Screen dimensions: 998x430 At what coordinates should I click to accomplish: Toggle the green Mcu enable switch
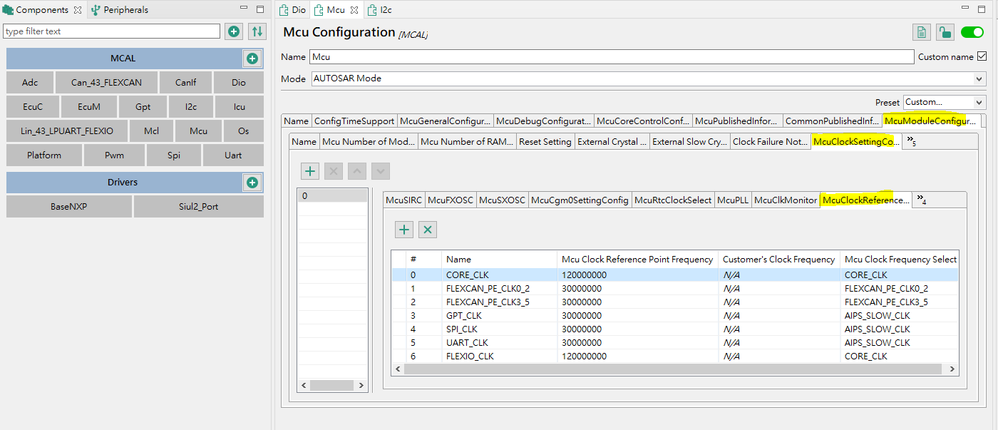click(x=972, y=32)
